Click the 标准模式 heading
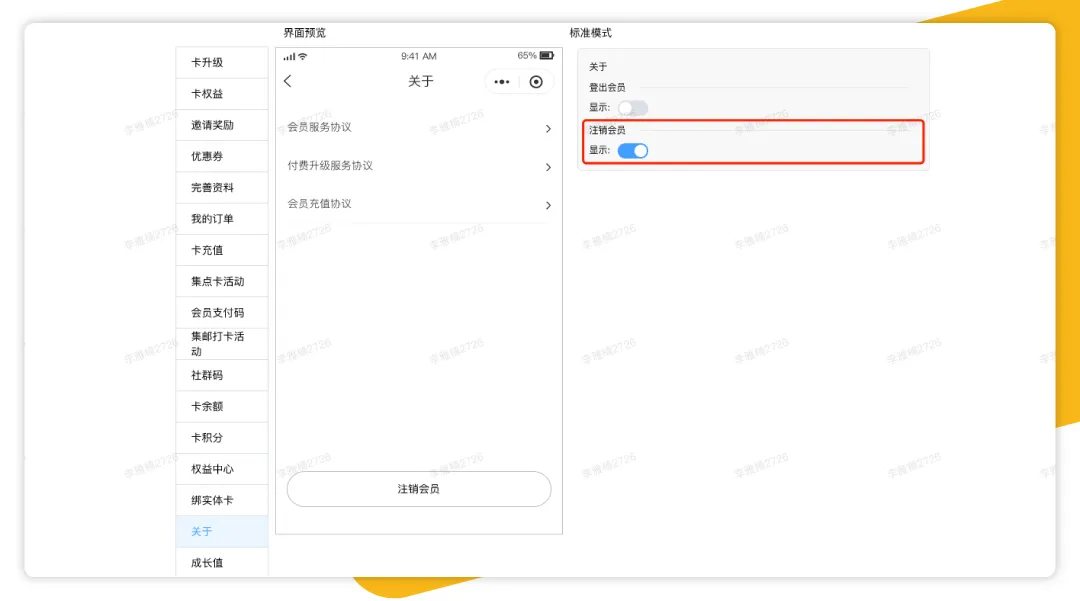 (590, 33)
